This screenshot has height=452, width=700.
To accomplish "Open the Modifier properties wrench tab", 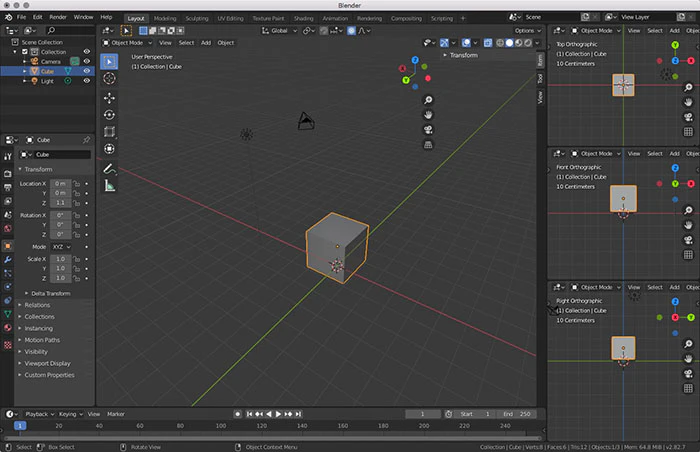I will point(8,259).
